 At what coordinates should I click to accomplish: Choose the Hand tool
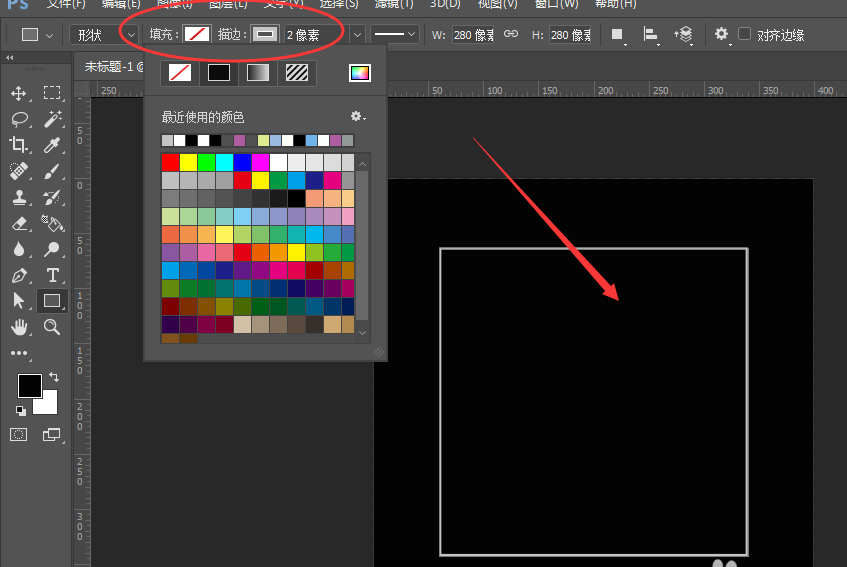coord(18,327)
